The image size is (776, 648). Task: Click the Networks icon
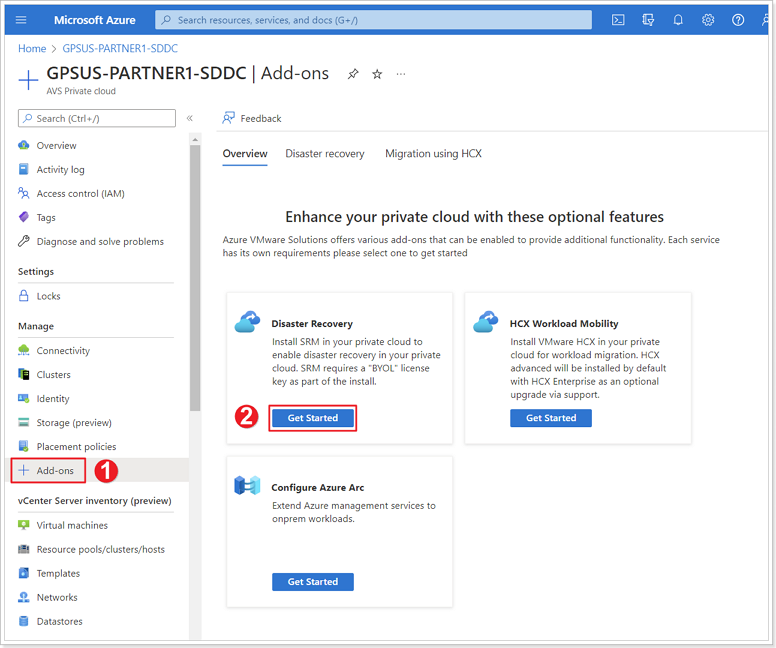pyautogui.click(x=24, y=597)
